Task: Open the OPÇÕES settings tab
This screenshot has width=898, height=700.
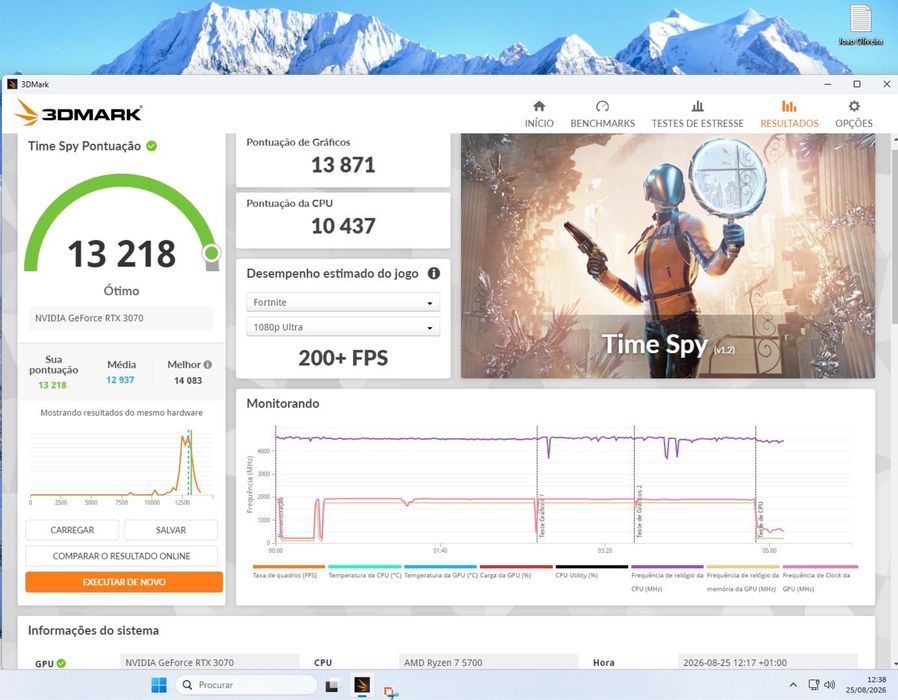Action: click(853, 114)
